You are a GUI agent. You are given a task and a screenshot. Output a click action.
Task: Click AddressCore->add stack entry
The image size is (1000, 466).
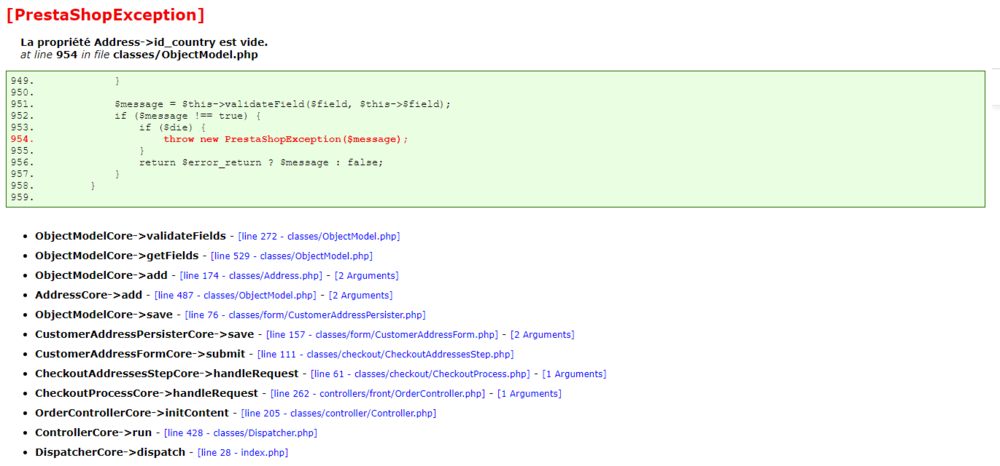coord(89,296)
